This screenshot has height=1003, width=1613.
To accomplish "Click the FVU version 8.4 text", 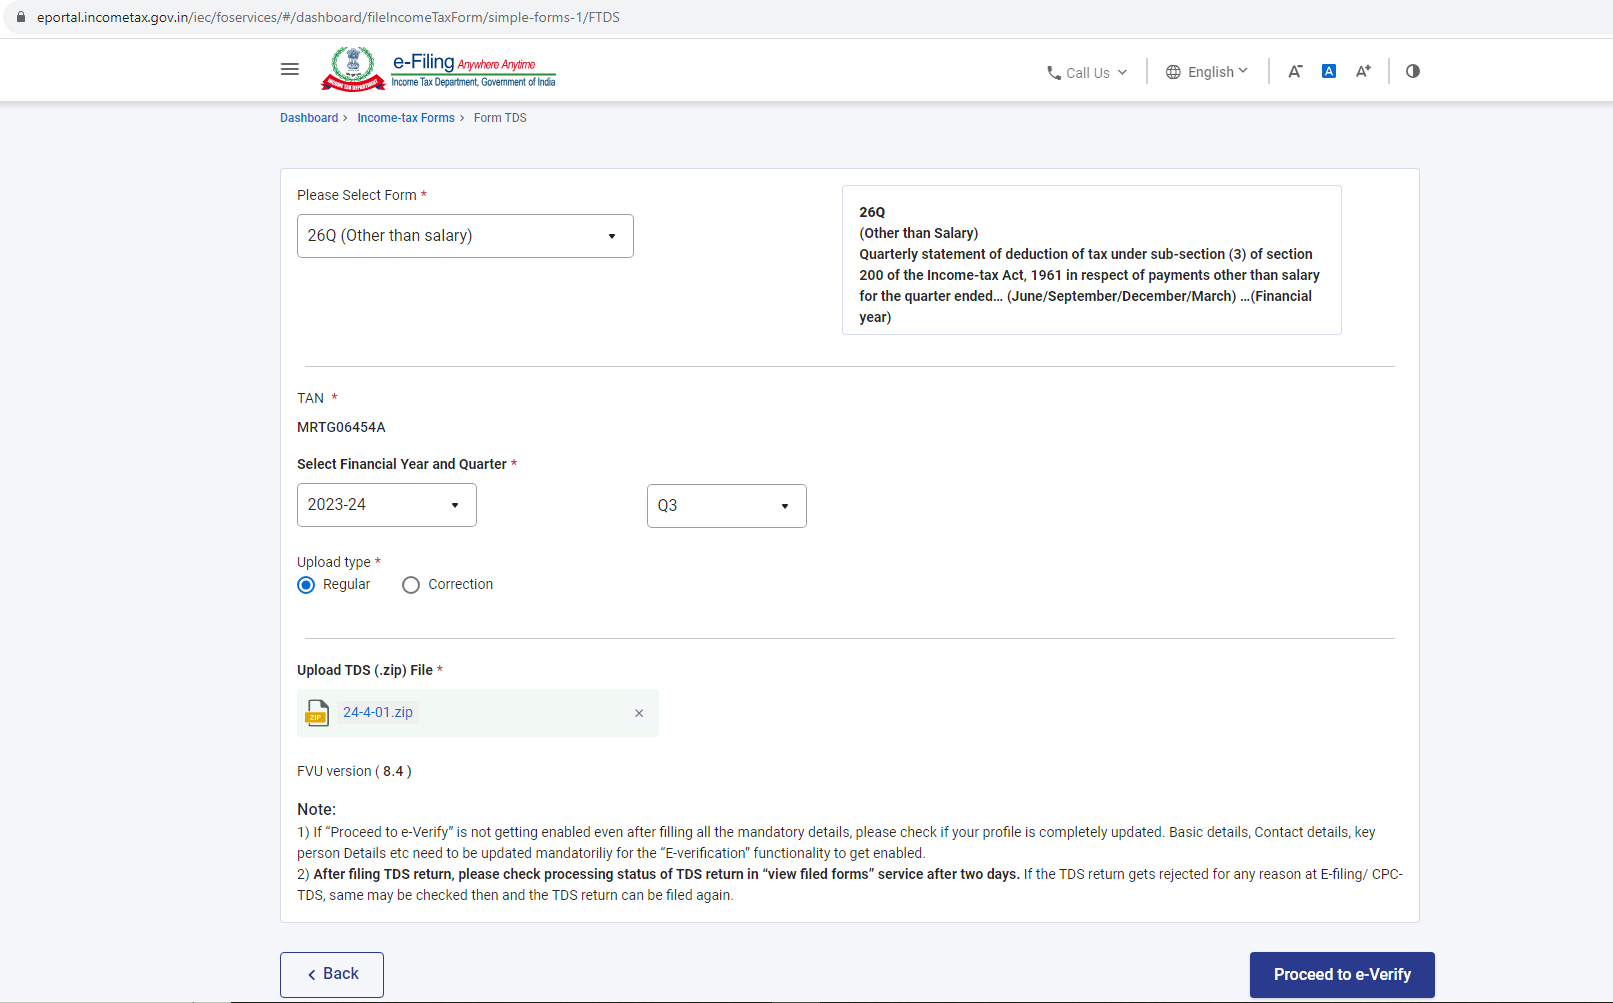I will click(354, 771).
